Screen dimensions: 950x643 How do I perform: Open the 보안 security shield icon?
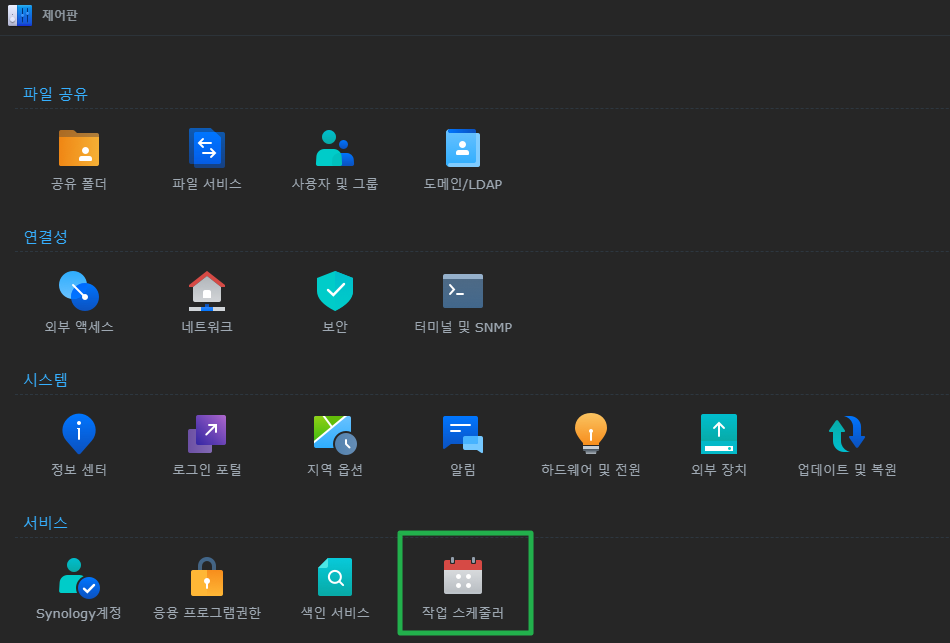335,291
